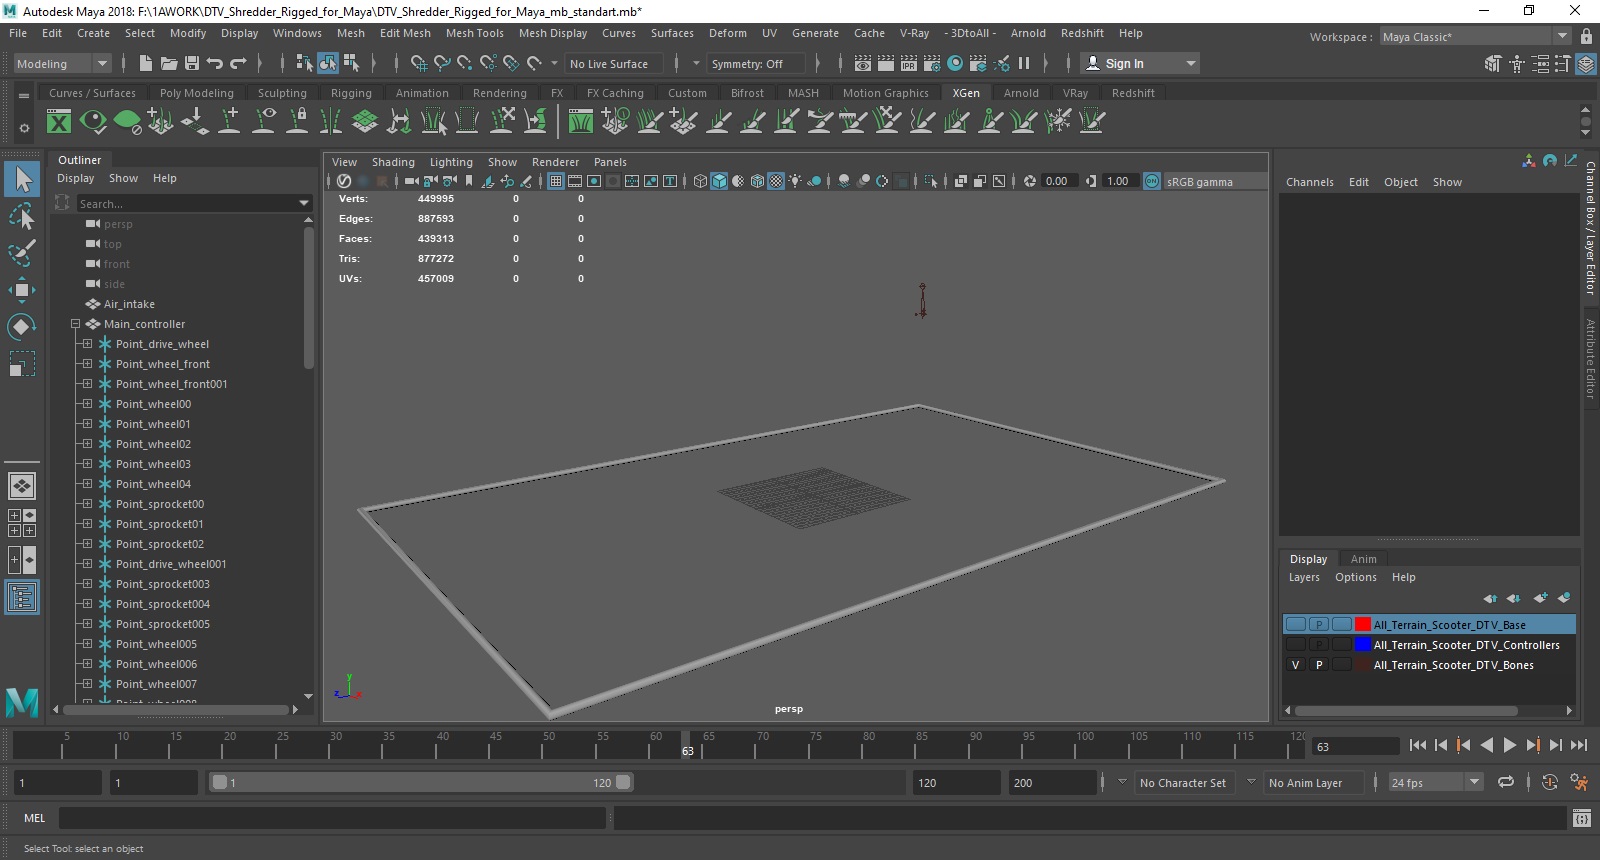The image size is (1600, 860).
Task: Click the blue color swatch of Controllers layer
Action: [1363, 645]
